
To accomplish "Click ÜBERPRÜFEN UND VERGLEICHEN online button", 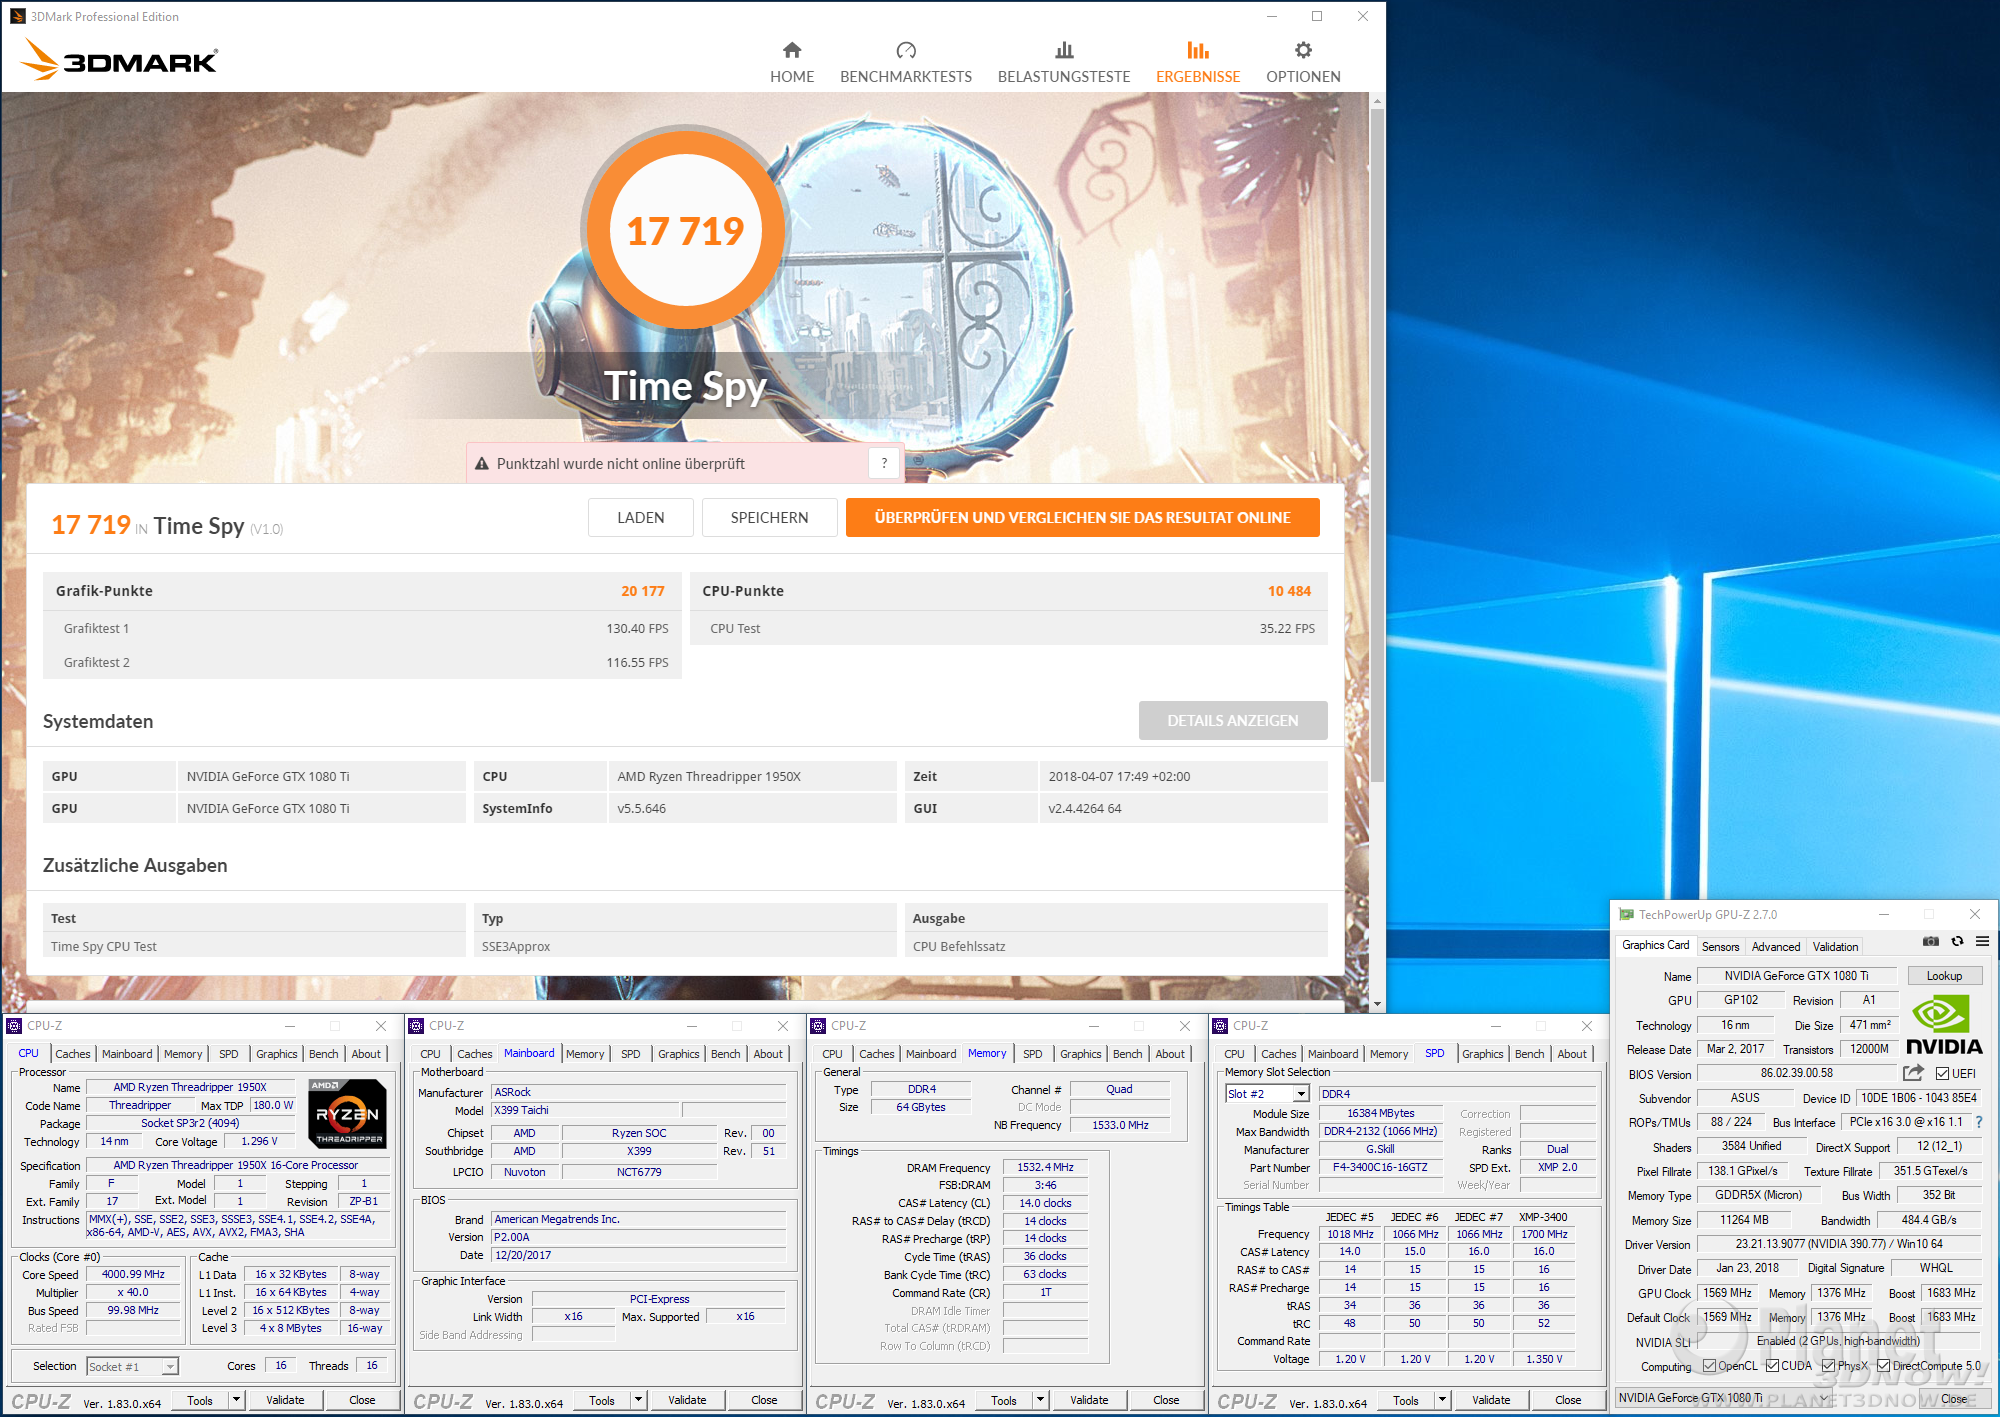I will [1082, 518].
